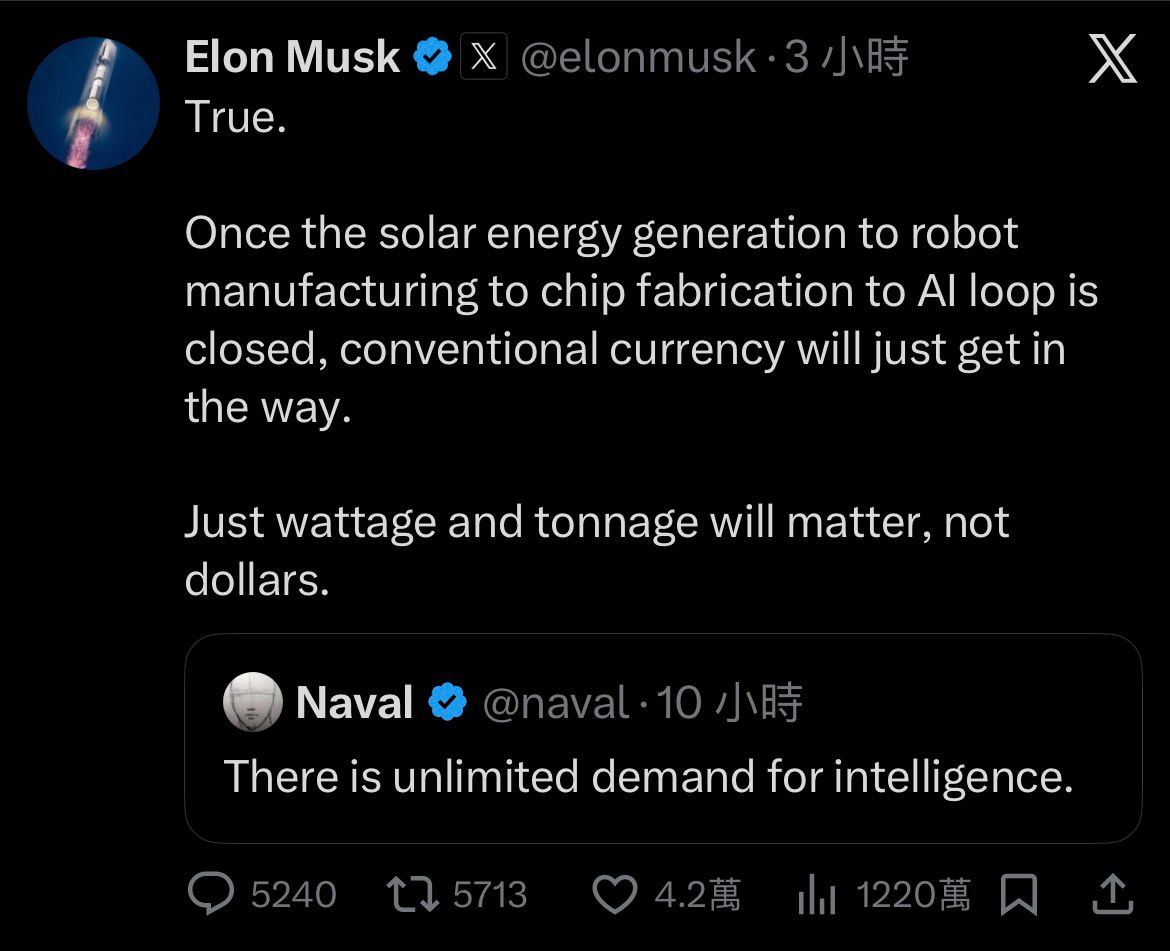Open the quoted post about unlimited intelligence demand

[648, 777]
